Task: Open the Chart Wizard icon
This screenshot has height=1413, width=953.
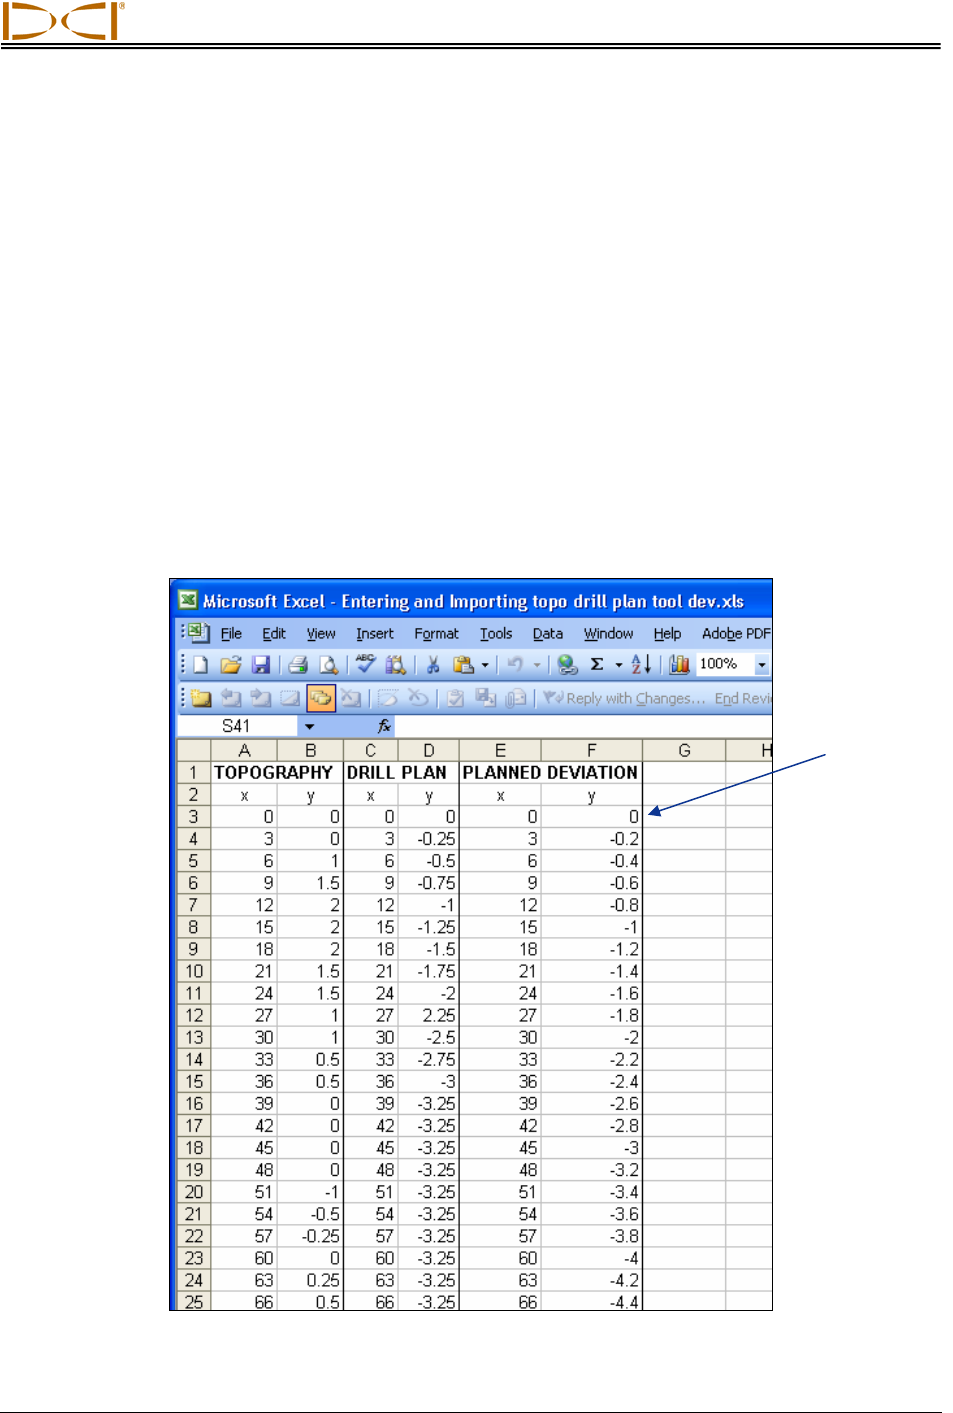Action: [x=679, y=664]
